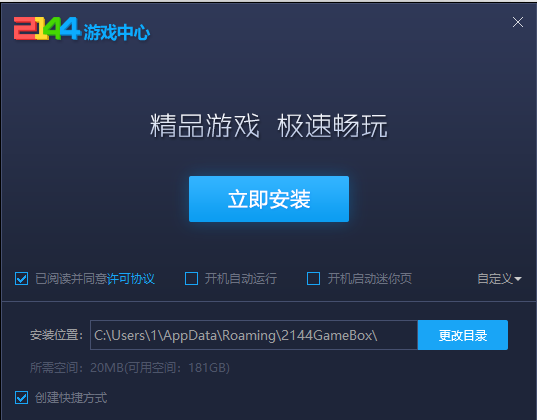
Task: Click the 开机启动迷你页 label text
Action: (x=370, y=279)
